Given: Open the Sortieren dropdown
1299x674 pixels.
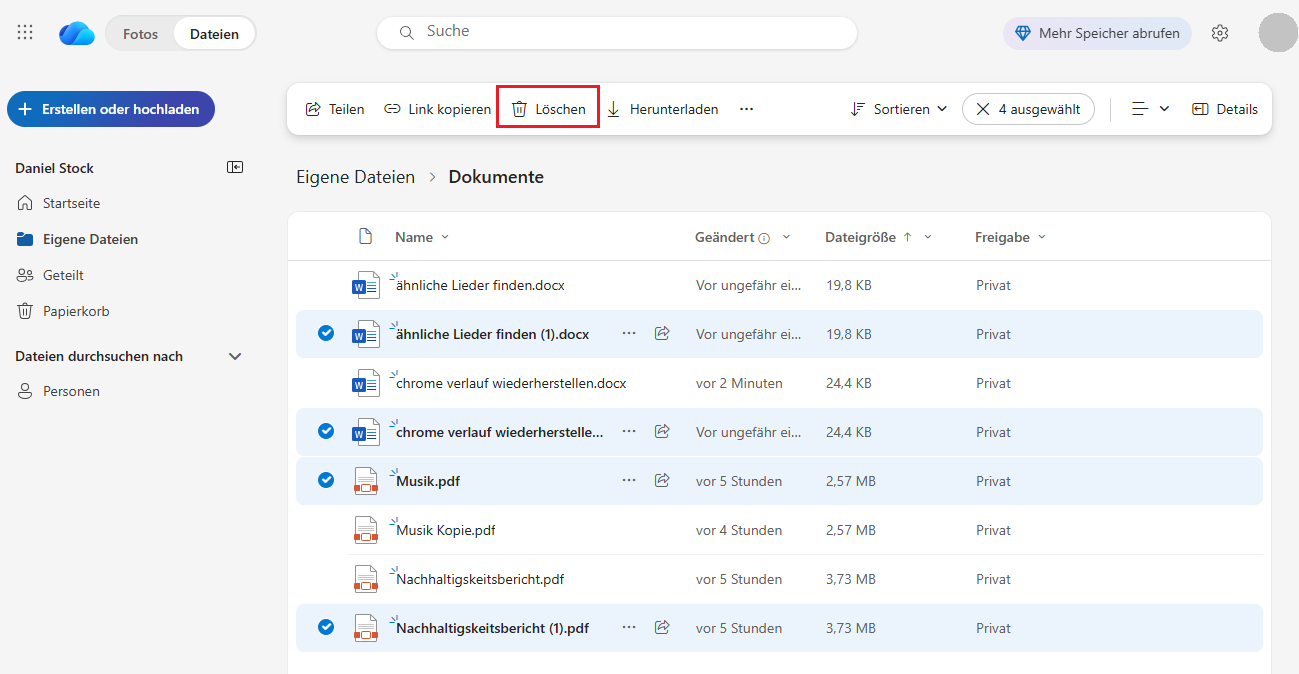Looking at the screenshot, I should pyautogui.click(x=897, y=108).
